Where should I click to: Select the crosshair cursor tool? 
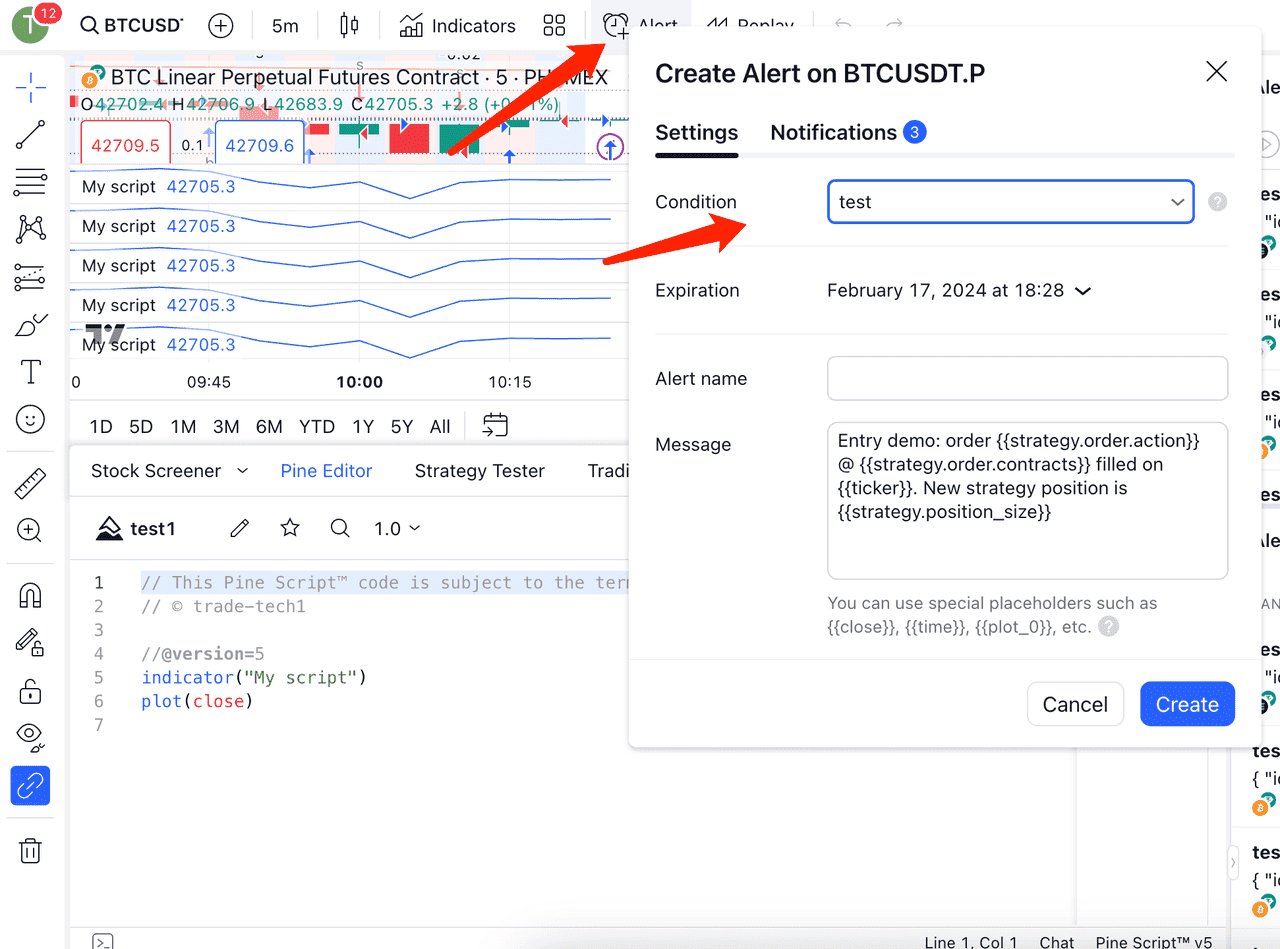click(x=31, y=87)
